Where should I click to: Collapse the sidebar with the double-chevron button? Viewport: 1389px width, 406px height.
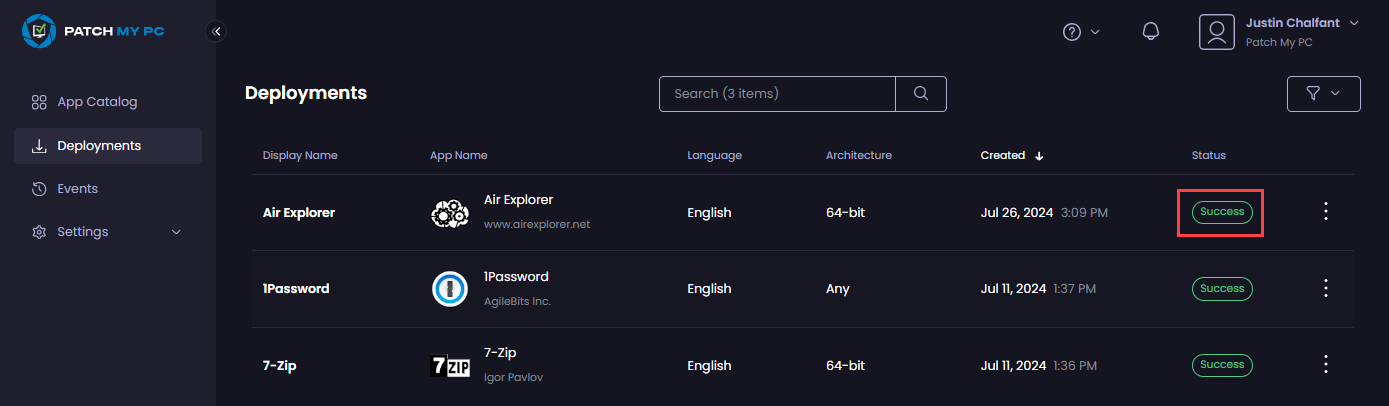tap(216, 31)
